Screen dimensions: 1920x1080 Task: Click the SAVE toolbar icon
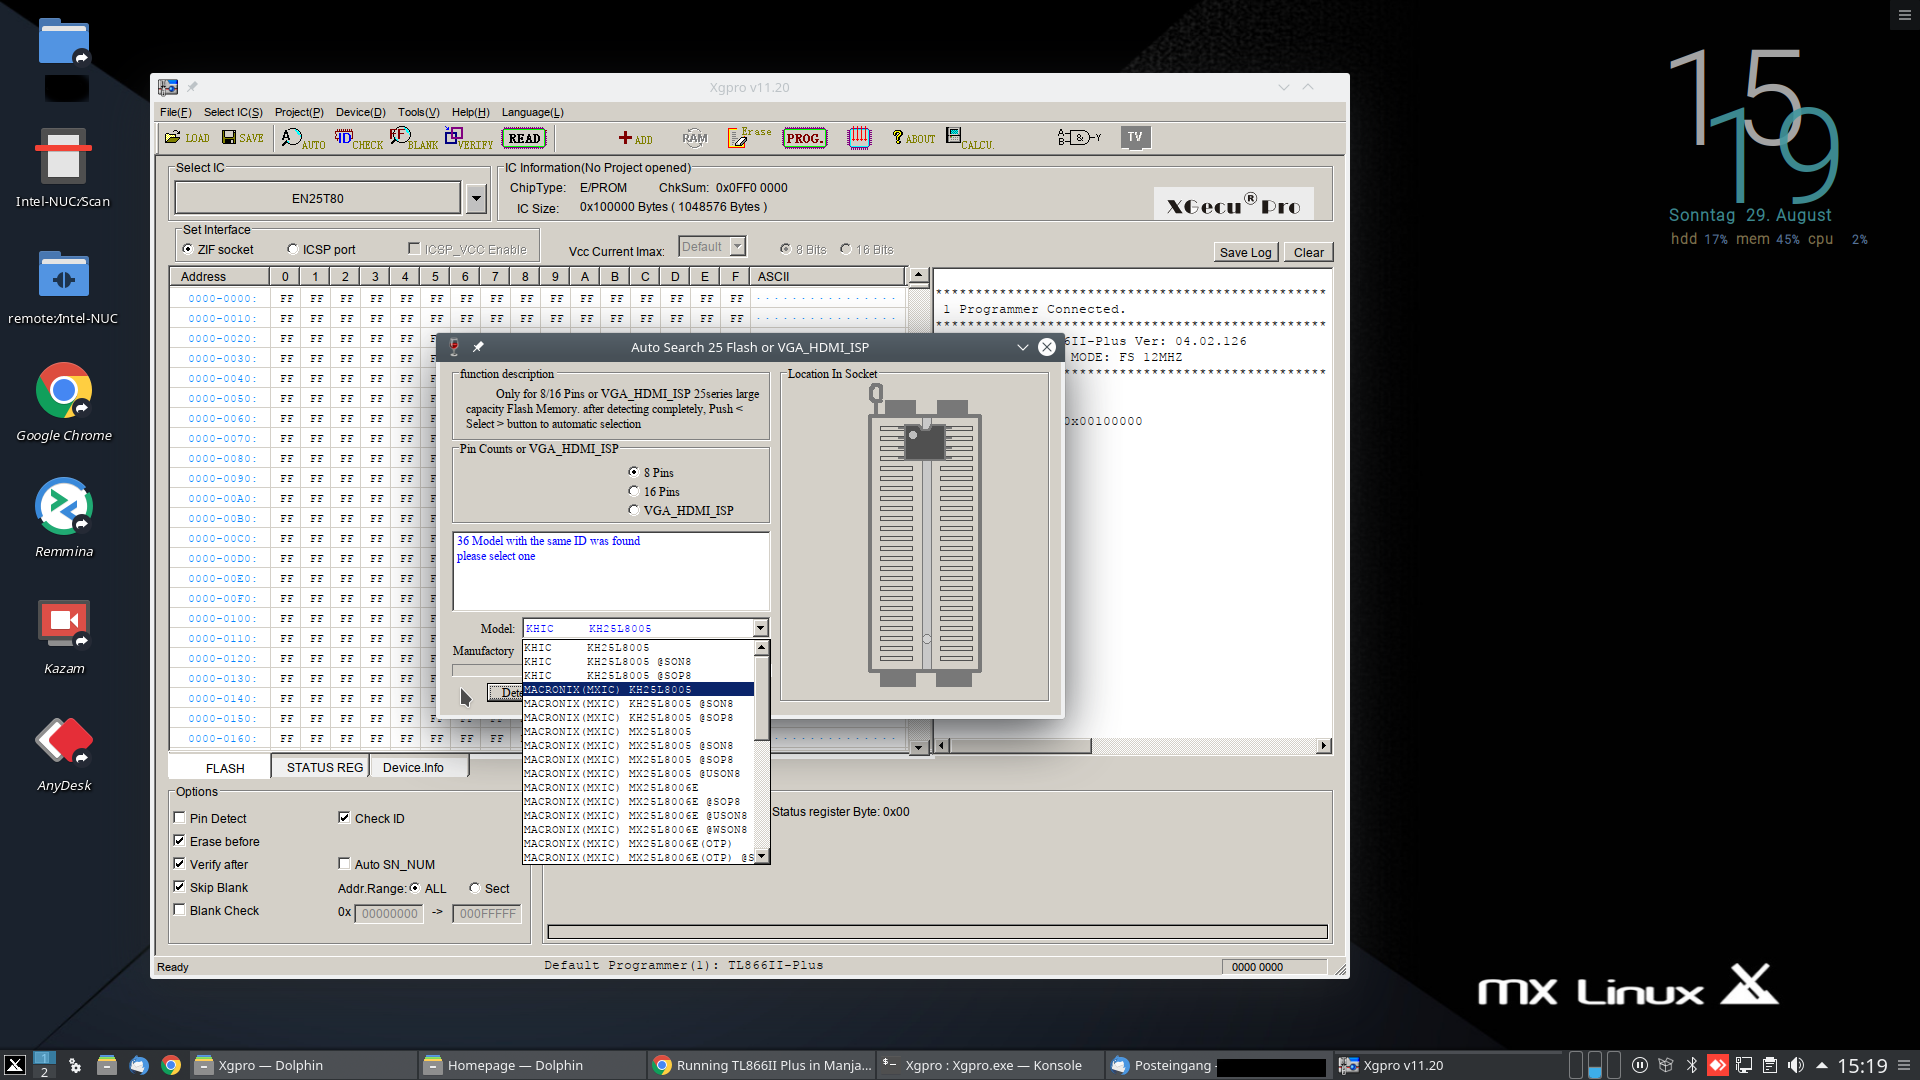[243, 138]
